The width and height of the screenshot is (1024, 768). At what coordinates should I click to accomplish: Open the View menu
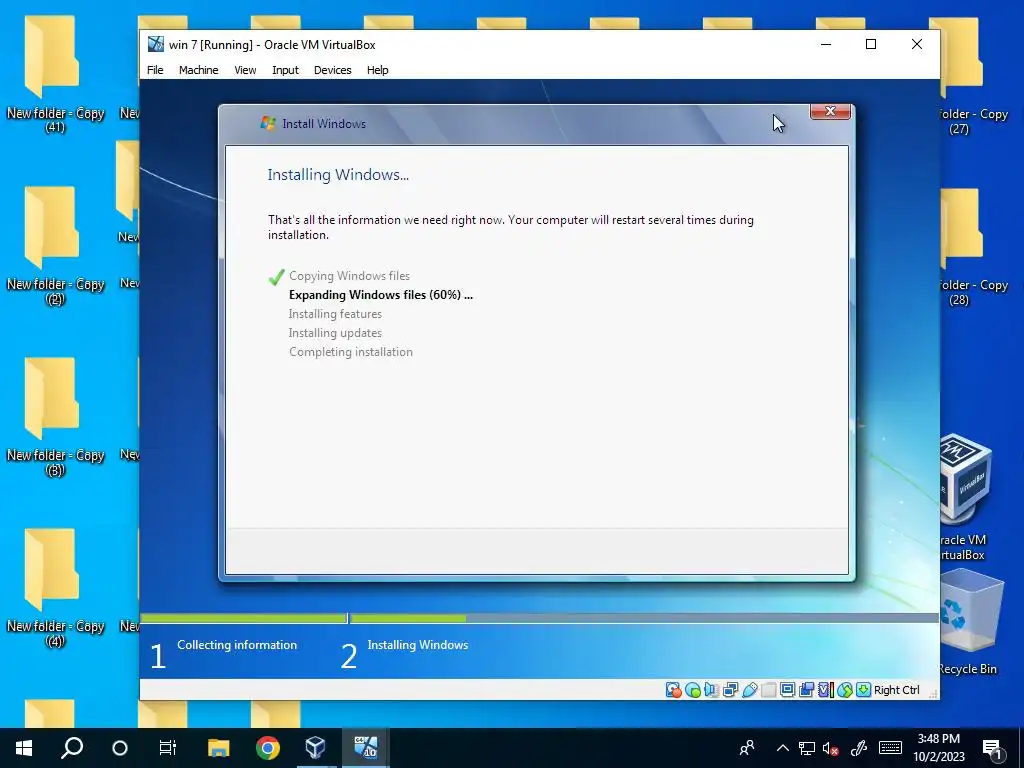(245, 70)
